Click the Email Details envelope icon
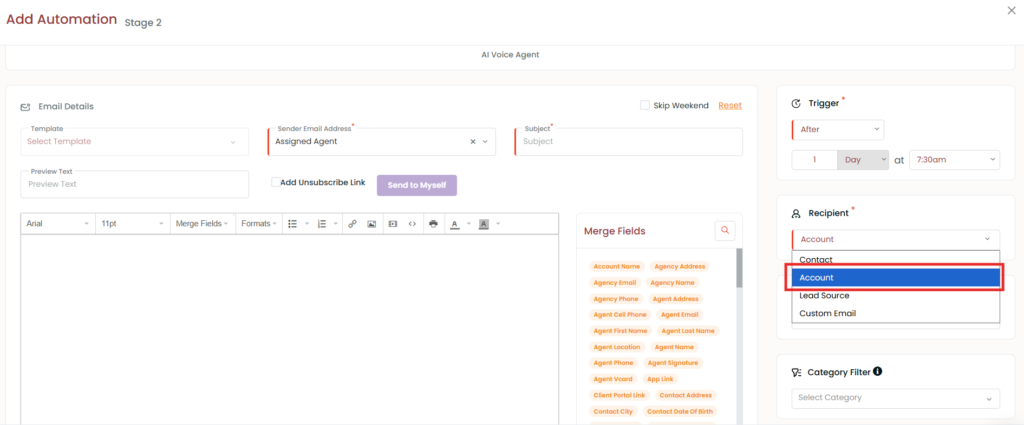This screenshot has width=1024, height=425. (25, 106)
